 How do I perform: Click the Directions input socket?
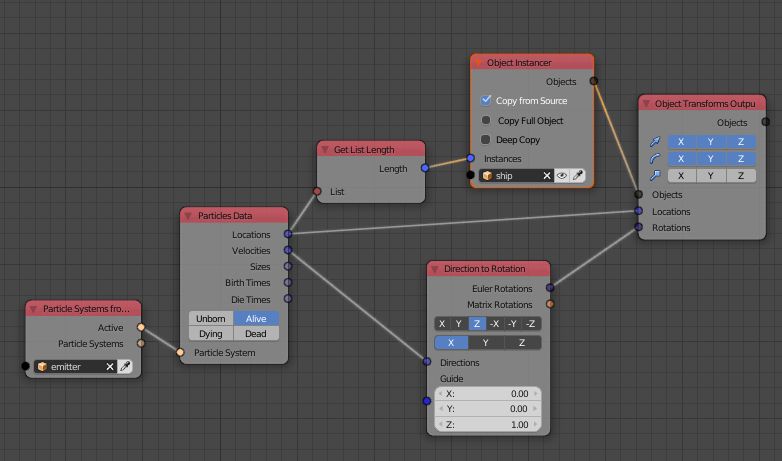point(427,362)
